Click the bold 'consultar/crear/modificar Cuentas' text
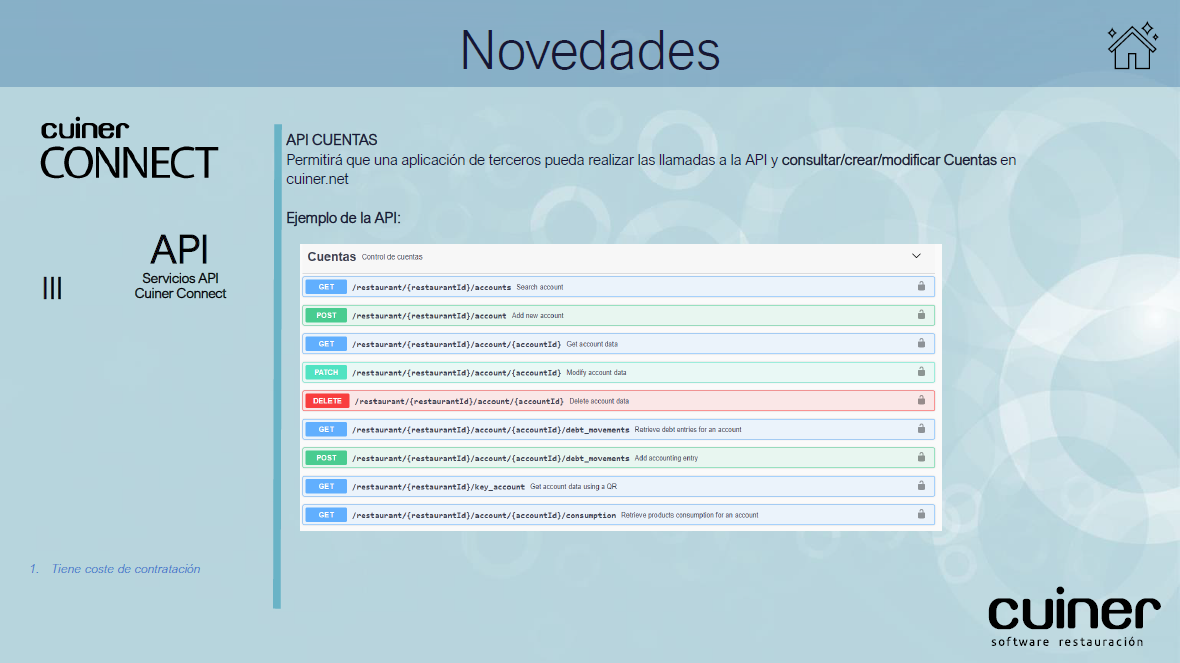 tap(889, 160)
